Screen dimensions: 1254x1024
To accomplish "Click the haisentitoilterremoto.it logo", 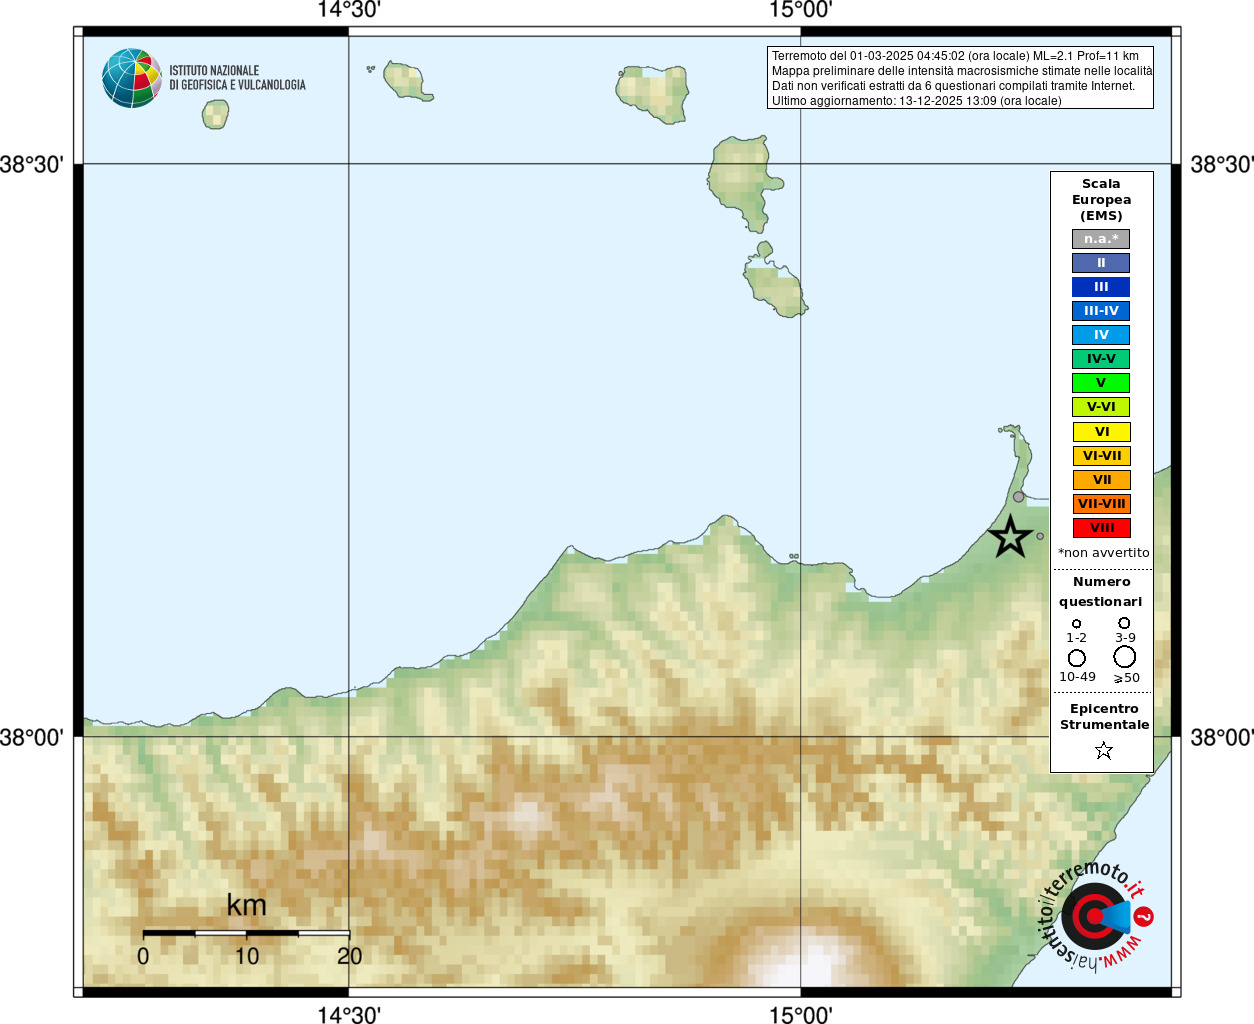I will [1095, 916].
